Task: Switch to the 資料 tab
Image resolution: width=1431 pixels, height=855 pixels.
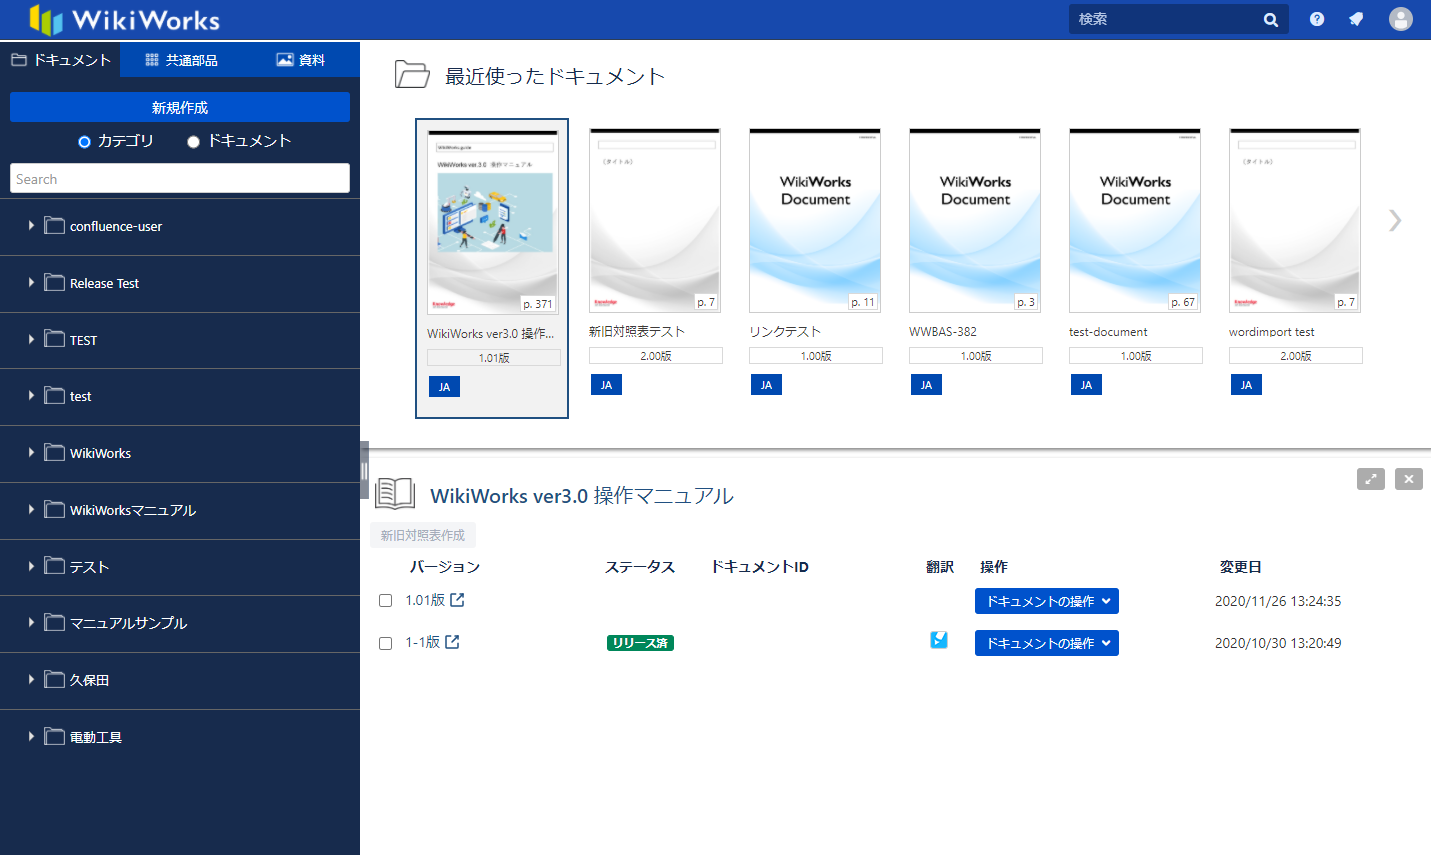Action: (x=300, y=60)
